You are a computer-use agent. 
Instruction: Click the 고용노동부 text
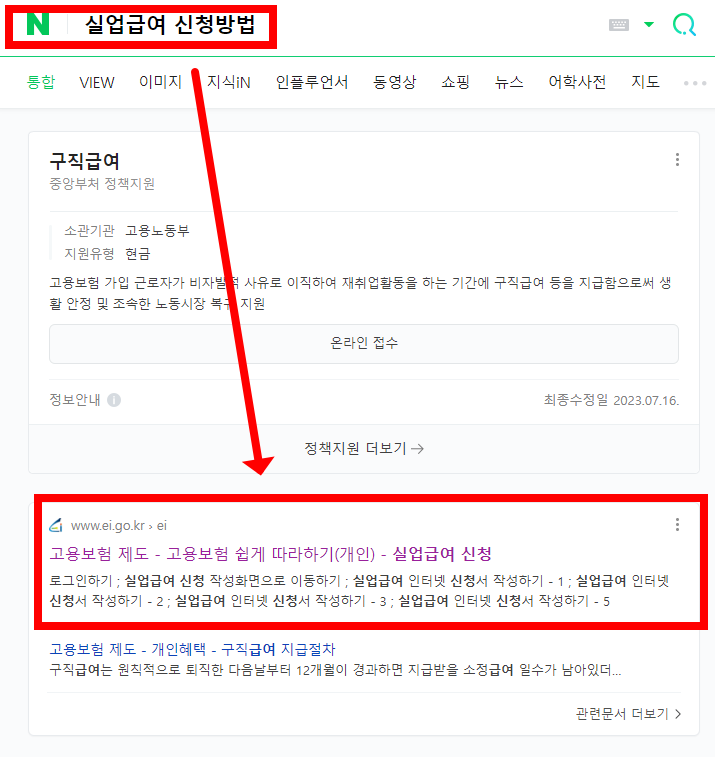point(157,231)
